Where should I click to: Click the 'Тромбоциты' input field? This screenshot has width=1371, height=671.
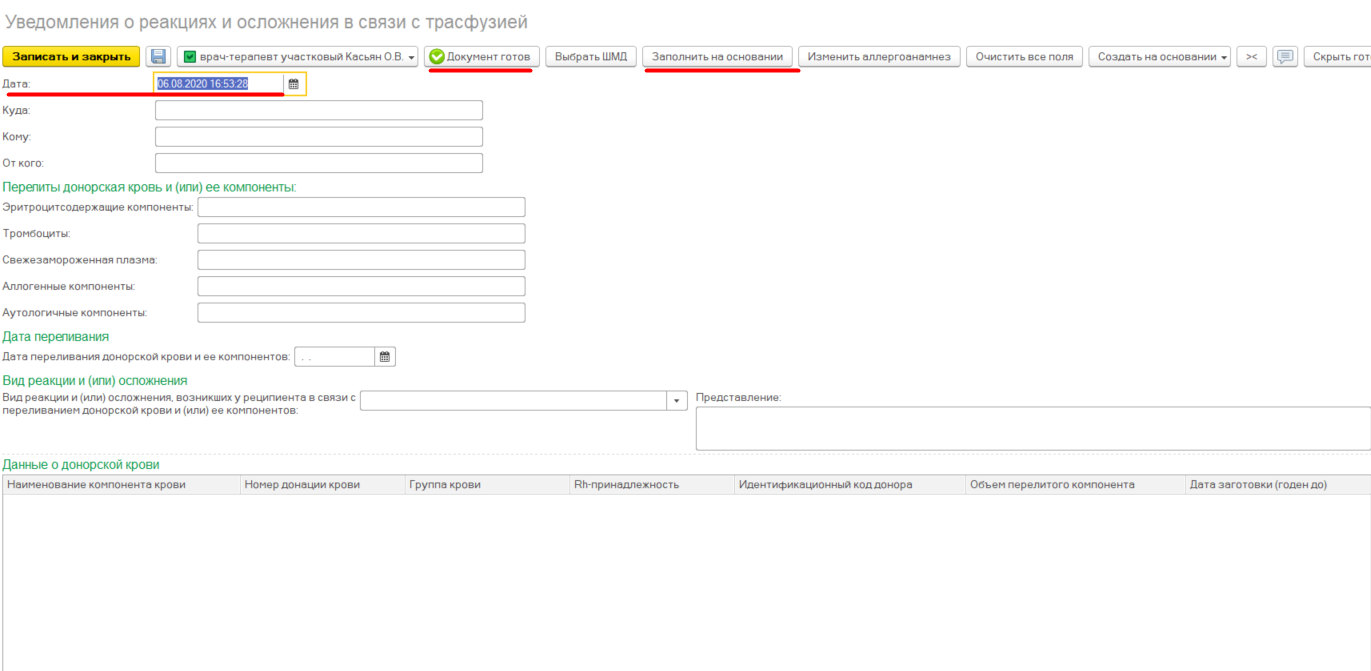coord(361,234)
